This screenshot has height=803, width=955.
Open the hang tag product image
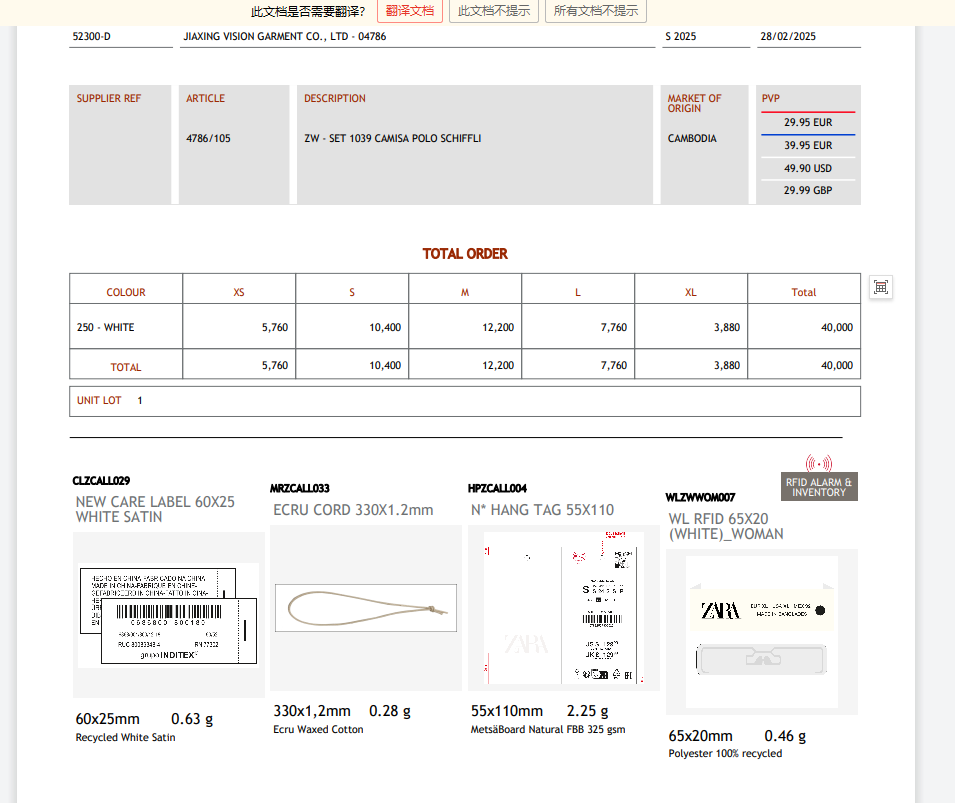(x=563, y=608)
